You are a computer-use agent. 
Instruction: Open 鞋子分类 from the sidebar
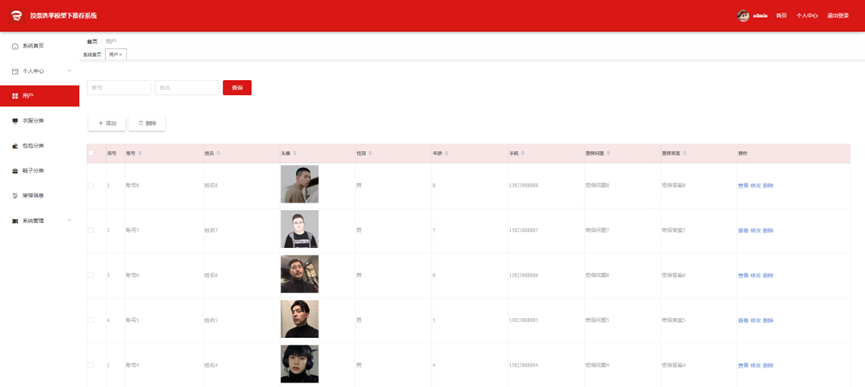pyautogui.click(x=33, y=171)
